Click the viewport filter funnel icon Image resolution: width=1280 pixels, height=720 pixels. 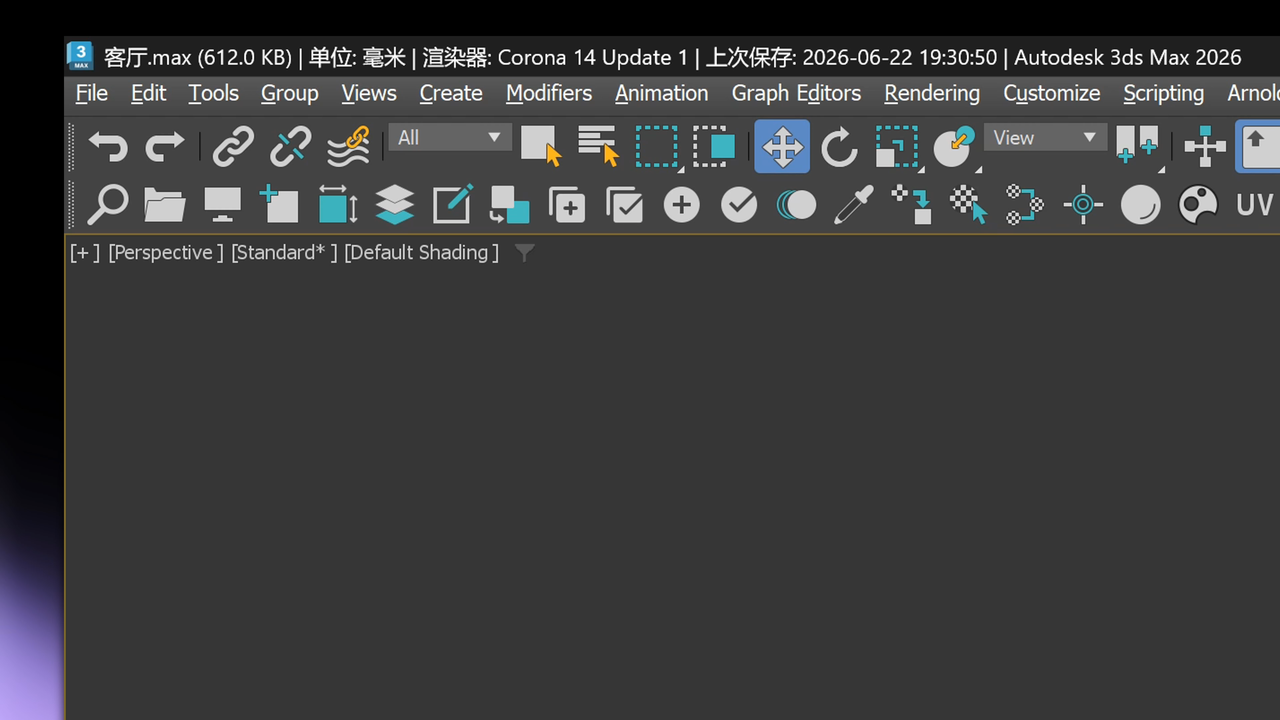click(x=524, y=253)
